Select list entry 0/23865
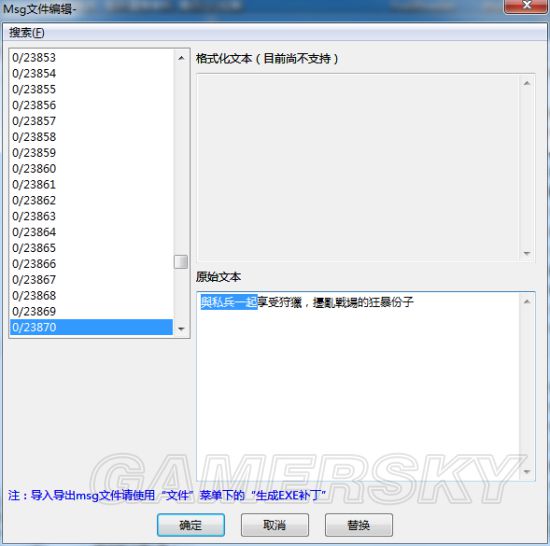This screenshot has width=550, height=546. pyautogui.click(x=92, y=248)
